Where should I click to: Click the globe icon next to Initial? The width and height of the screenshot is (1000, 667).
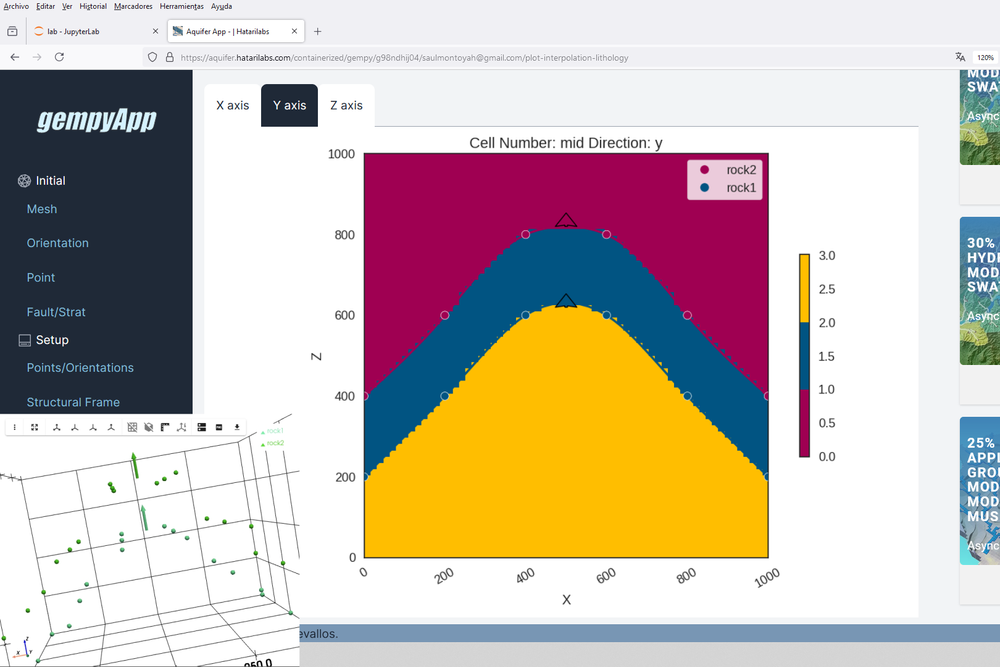pyautogui.click(x=24, y=180)
